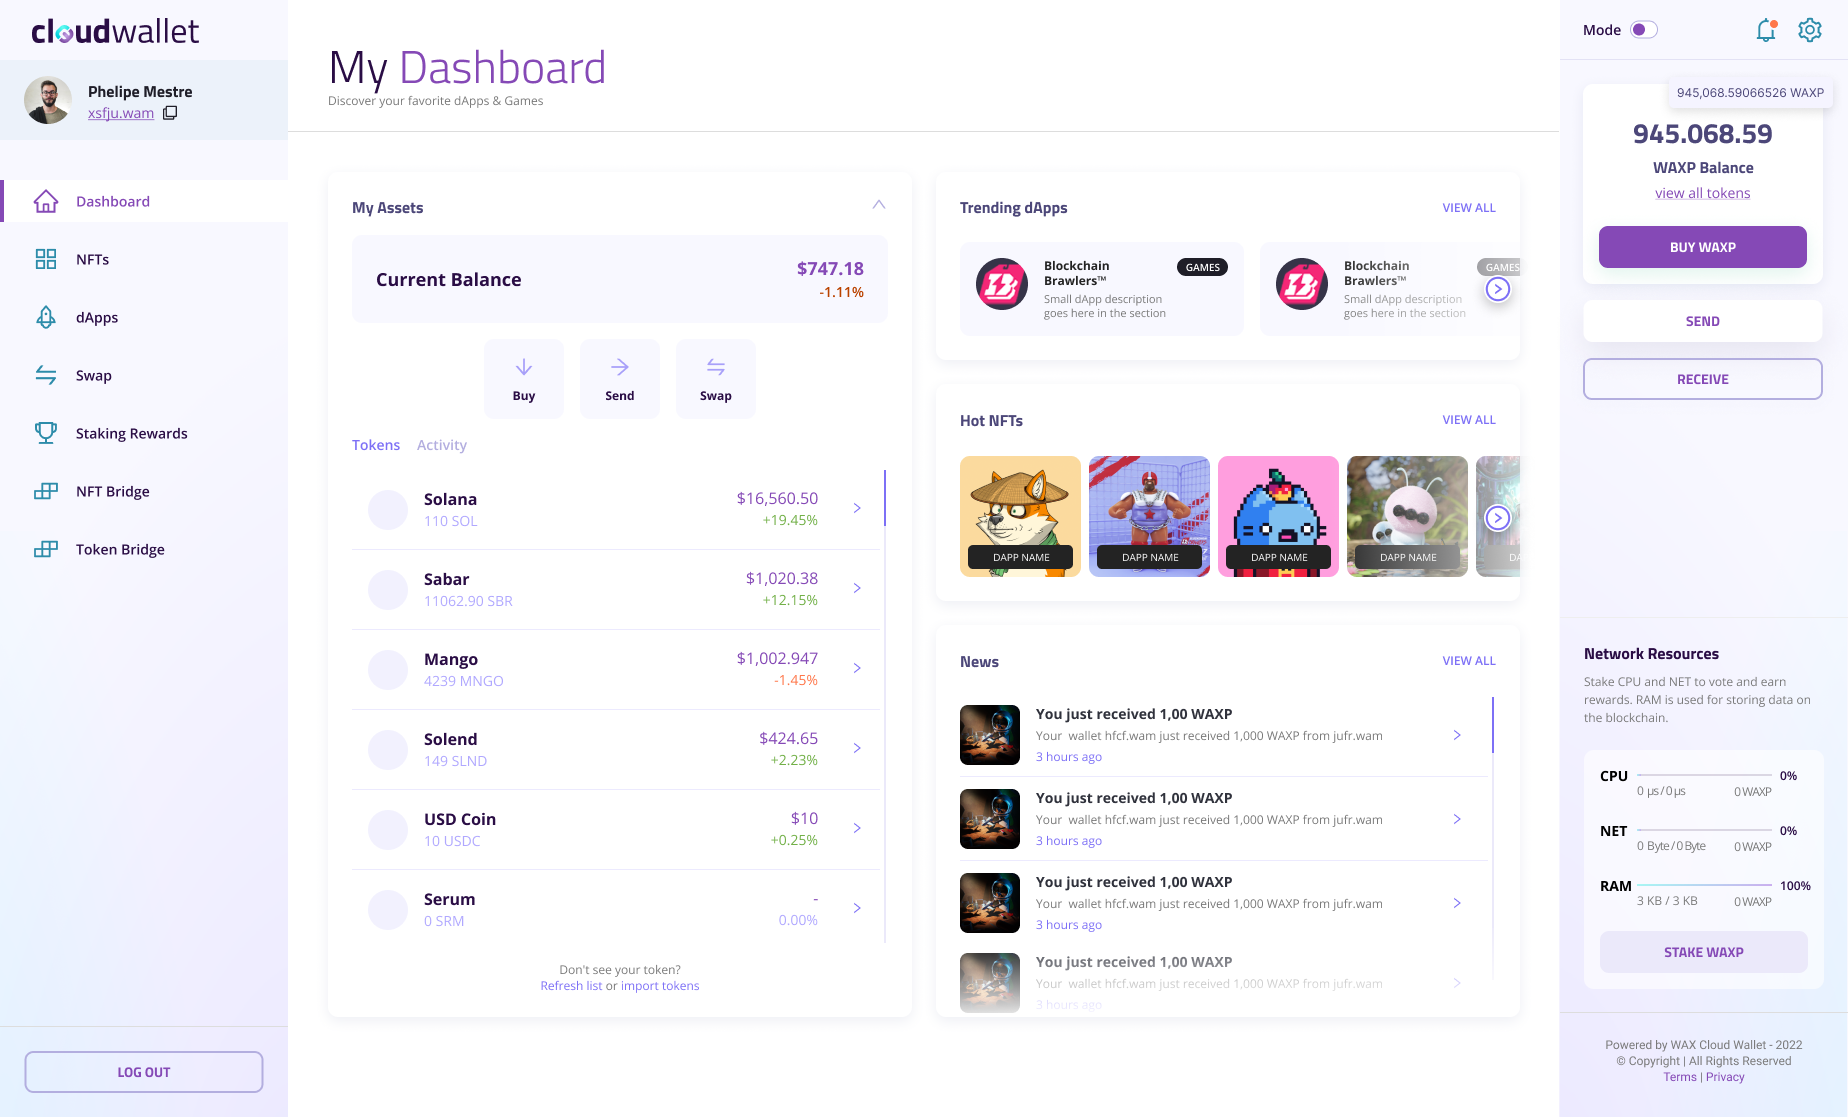Expand the USD Coin row chevron
The height and width of the screenshot is (1117, 1848).
(x=857, y=828)
